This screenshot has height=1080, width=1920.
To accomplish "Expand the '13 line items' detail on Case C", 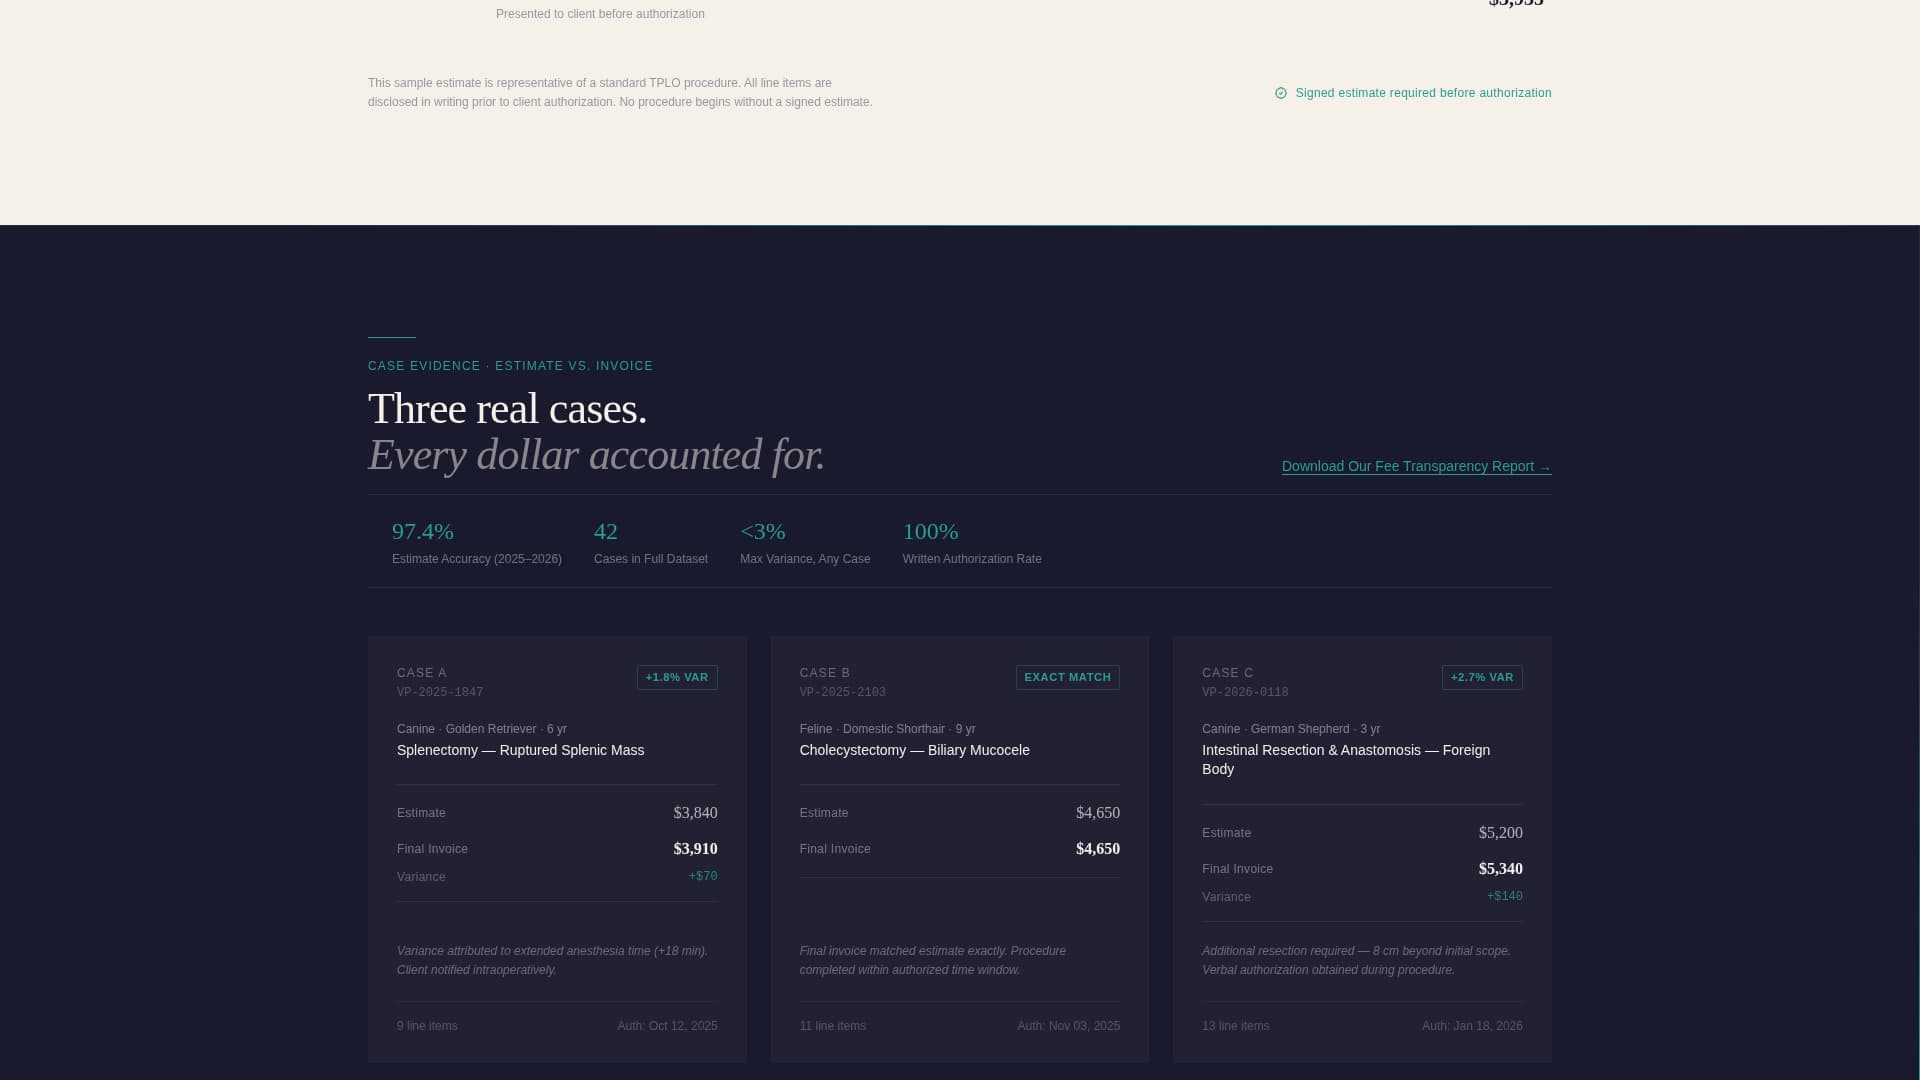I will pos(1235,1025).
